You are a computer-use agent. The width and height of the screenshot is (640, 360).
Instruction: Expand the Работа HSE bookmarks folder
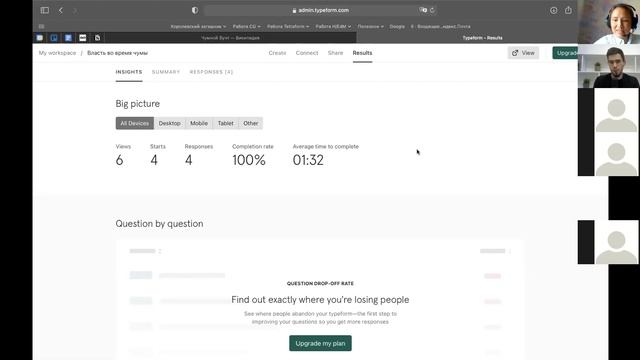tap(333, 27)
